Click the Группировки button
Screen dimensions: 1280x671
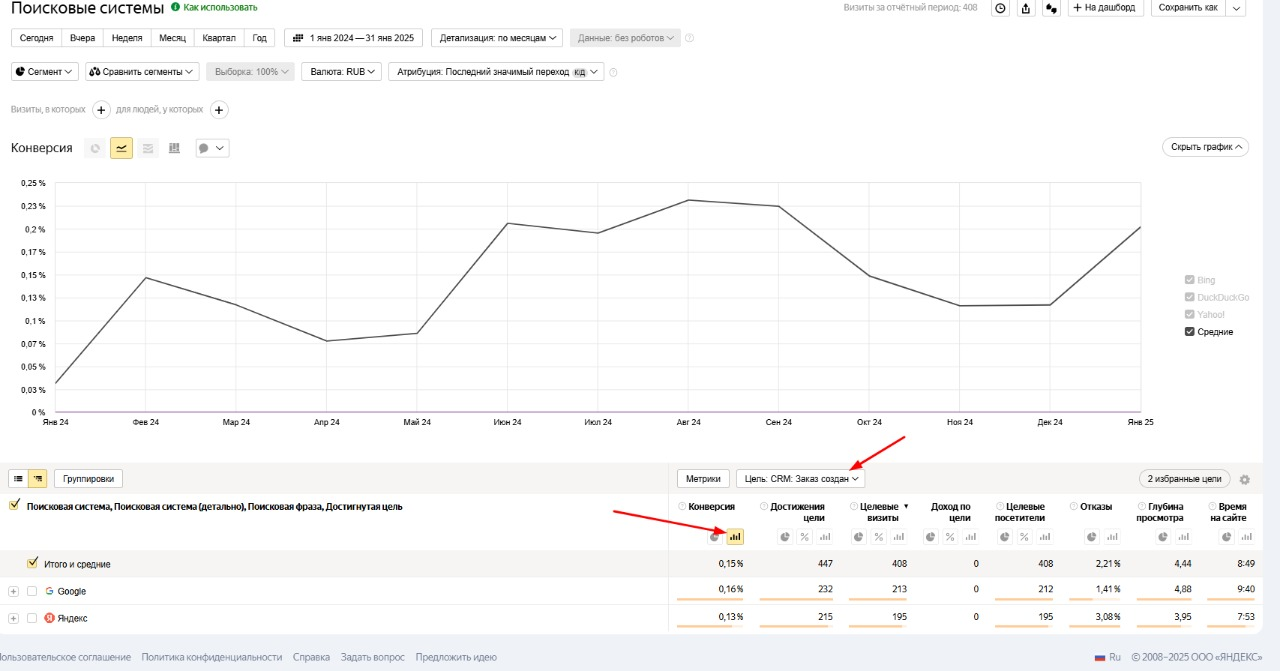pyautogui.click(x=89, y=479)
